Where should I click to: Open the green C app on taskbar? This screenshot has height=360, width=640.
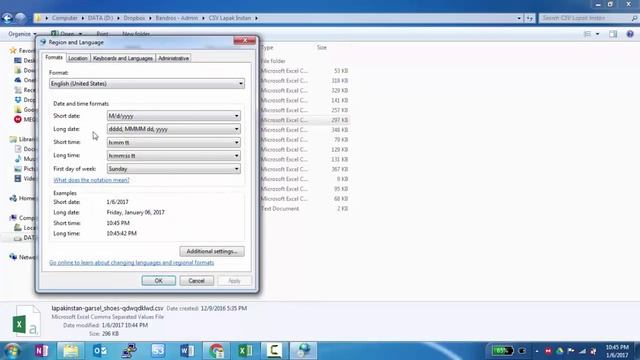click(274, 351)
